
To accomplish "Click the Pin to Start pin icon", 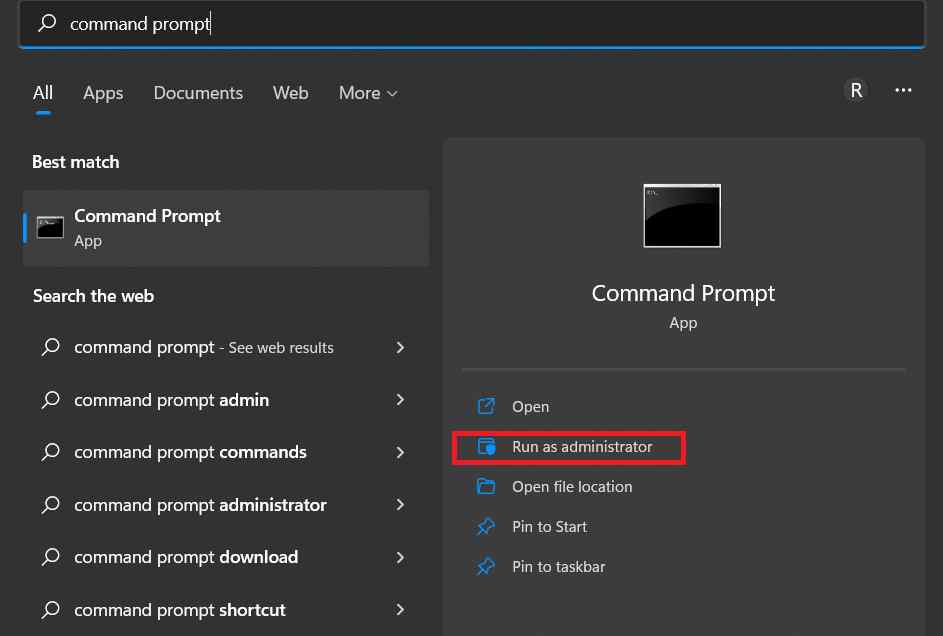I will (x=486, y=527).
